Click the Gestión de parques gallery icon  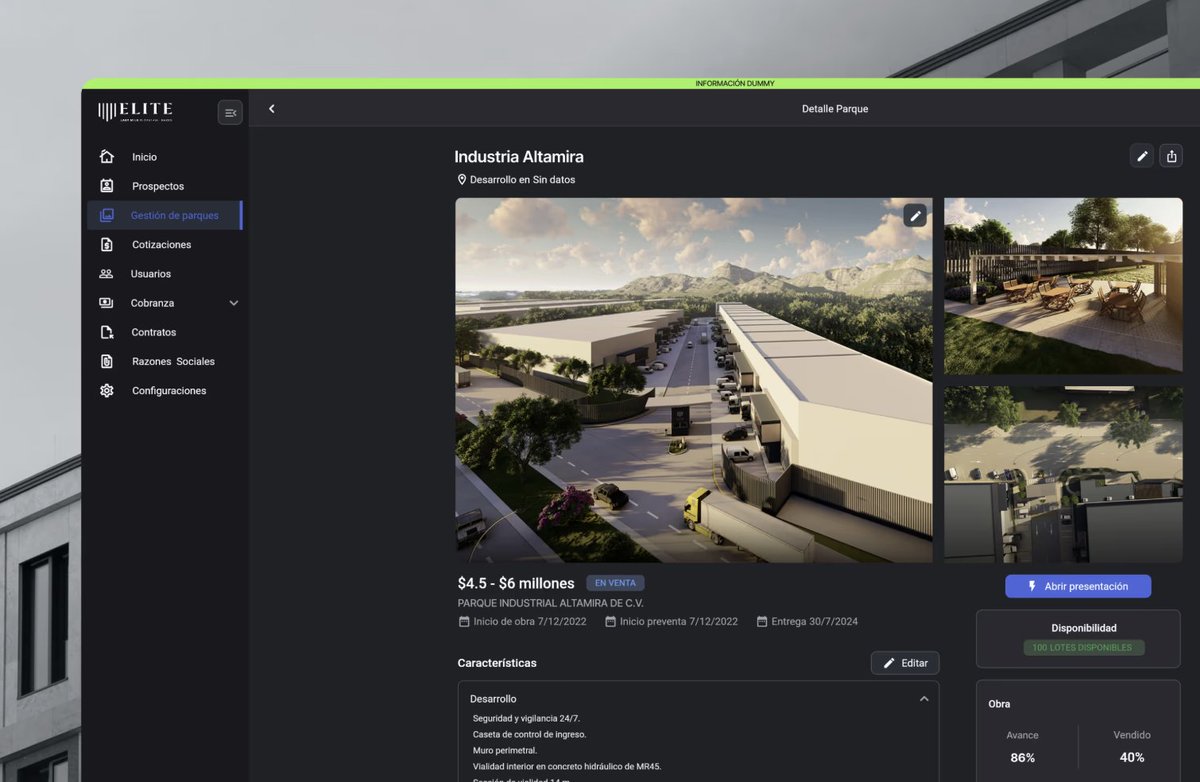click(107, 215)
